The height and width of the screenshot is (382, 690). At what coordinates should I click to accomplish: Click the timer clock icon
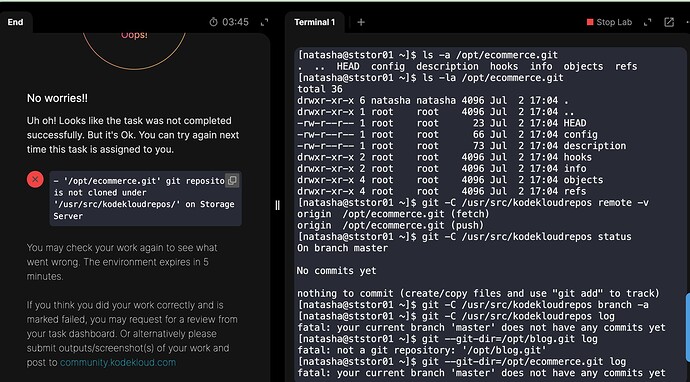point(213,22)
